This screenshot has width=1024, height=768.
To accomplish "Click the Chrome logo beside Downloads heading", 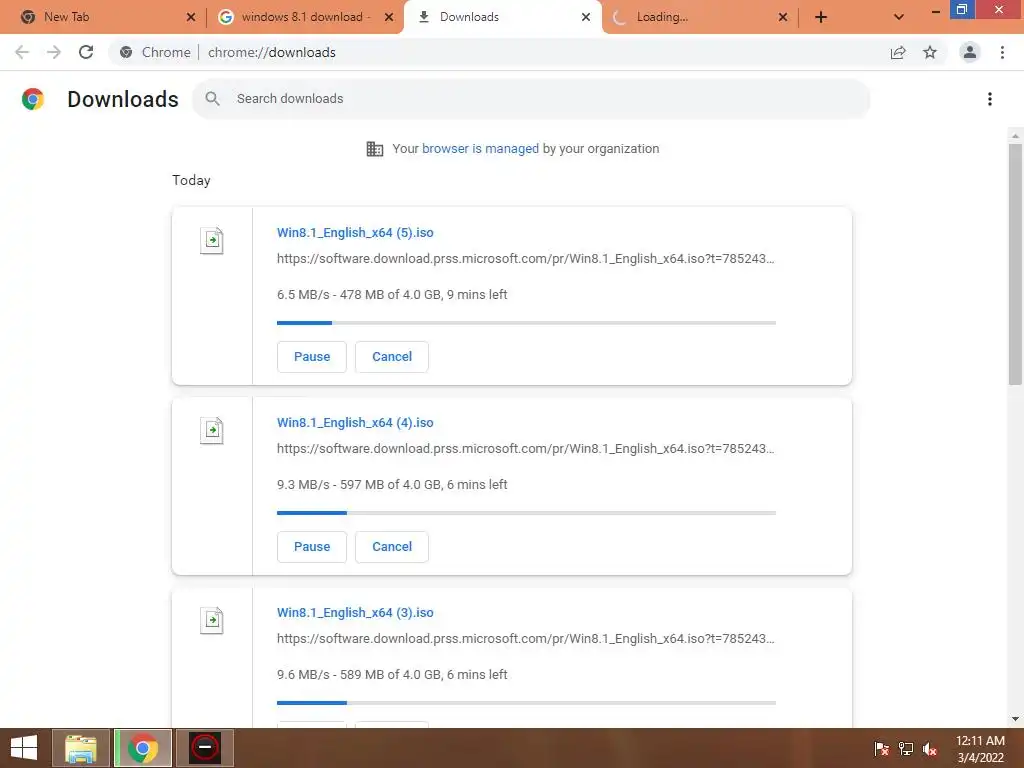I will pyautogui.click(x=33, y=99).
